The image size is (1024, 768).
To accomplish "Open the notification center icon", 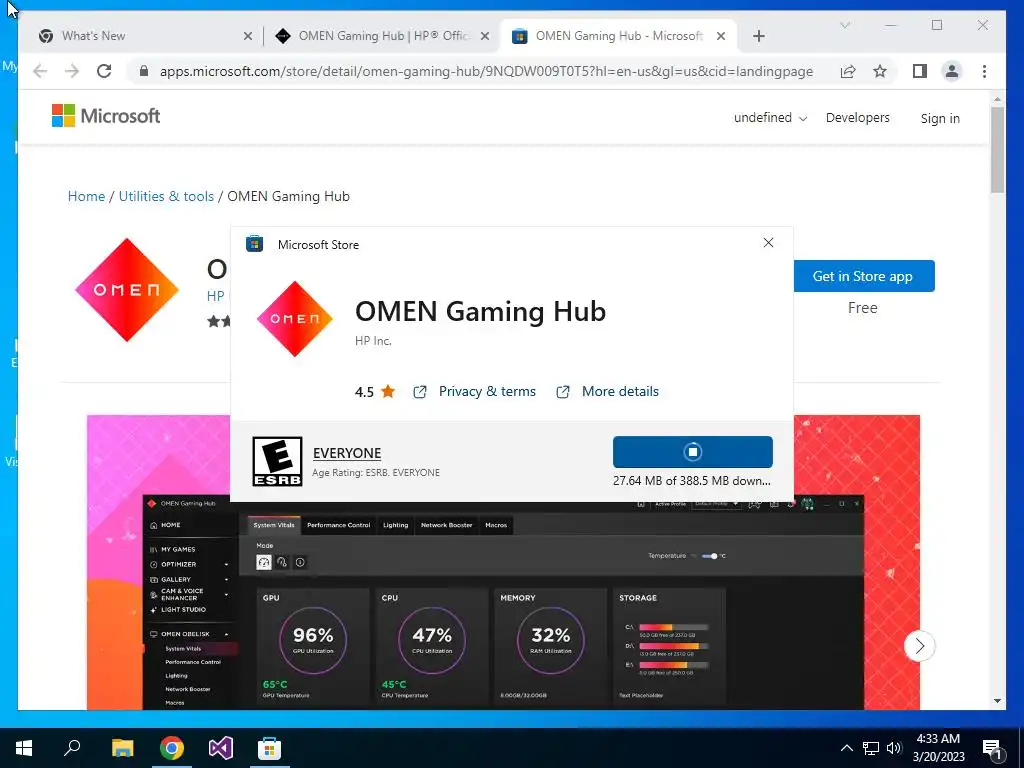I will [x=992, y=748].
